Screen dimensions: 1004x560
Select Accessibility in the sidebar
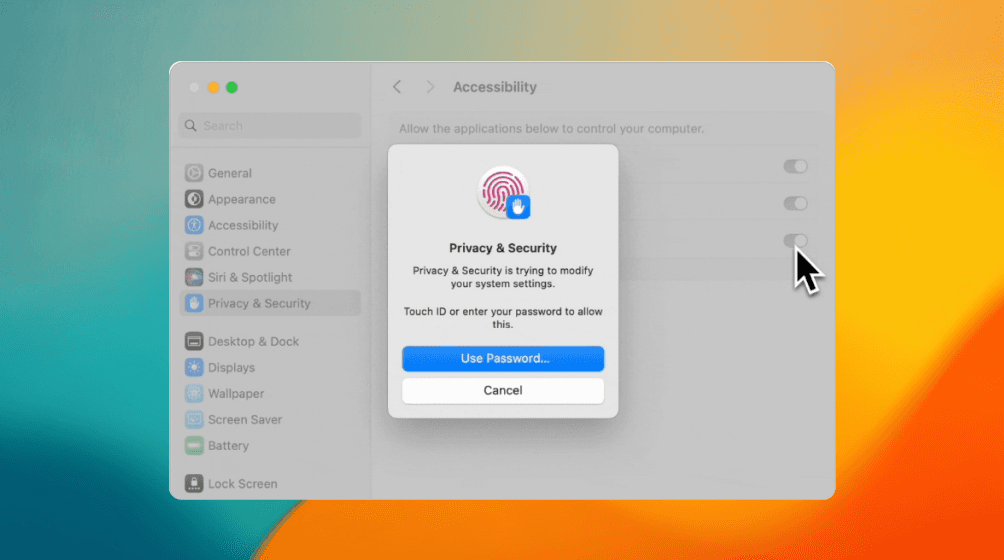pos(270,225)
